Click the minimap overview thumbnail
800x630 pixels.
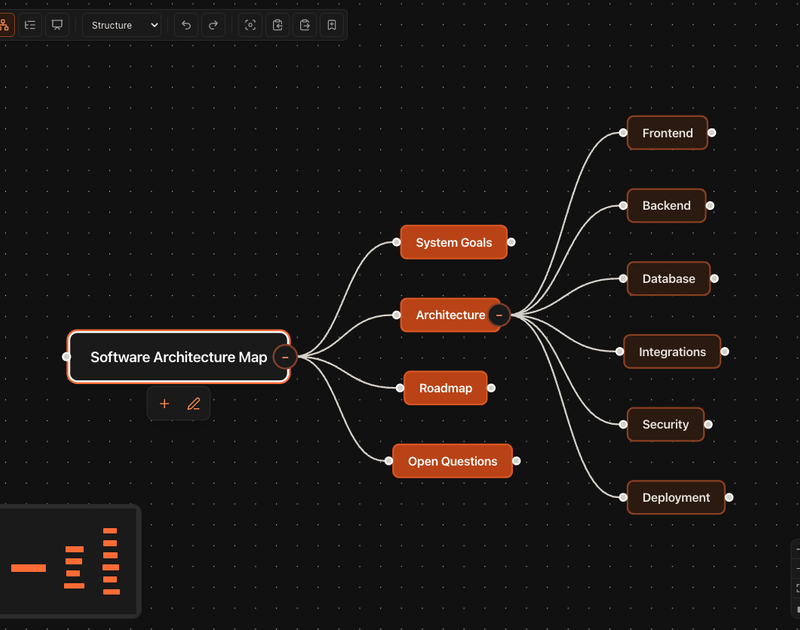coord(69,561)
